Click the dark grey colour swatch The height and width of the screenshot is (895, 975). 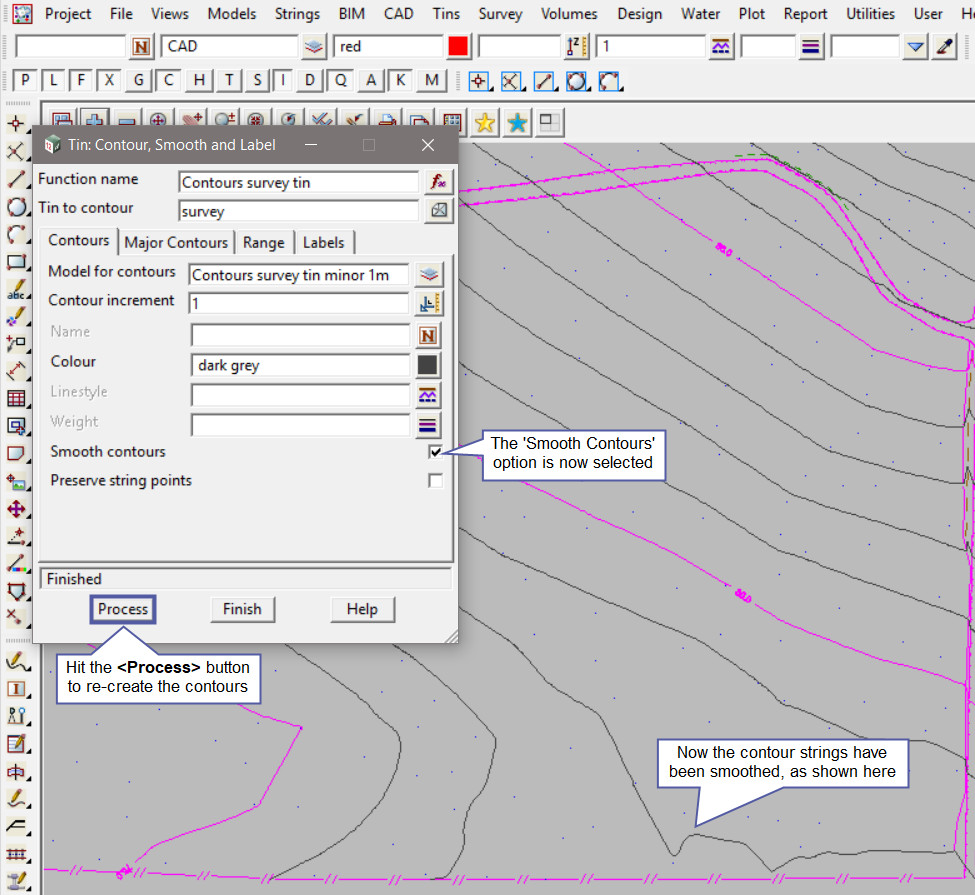(428, 365)
